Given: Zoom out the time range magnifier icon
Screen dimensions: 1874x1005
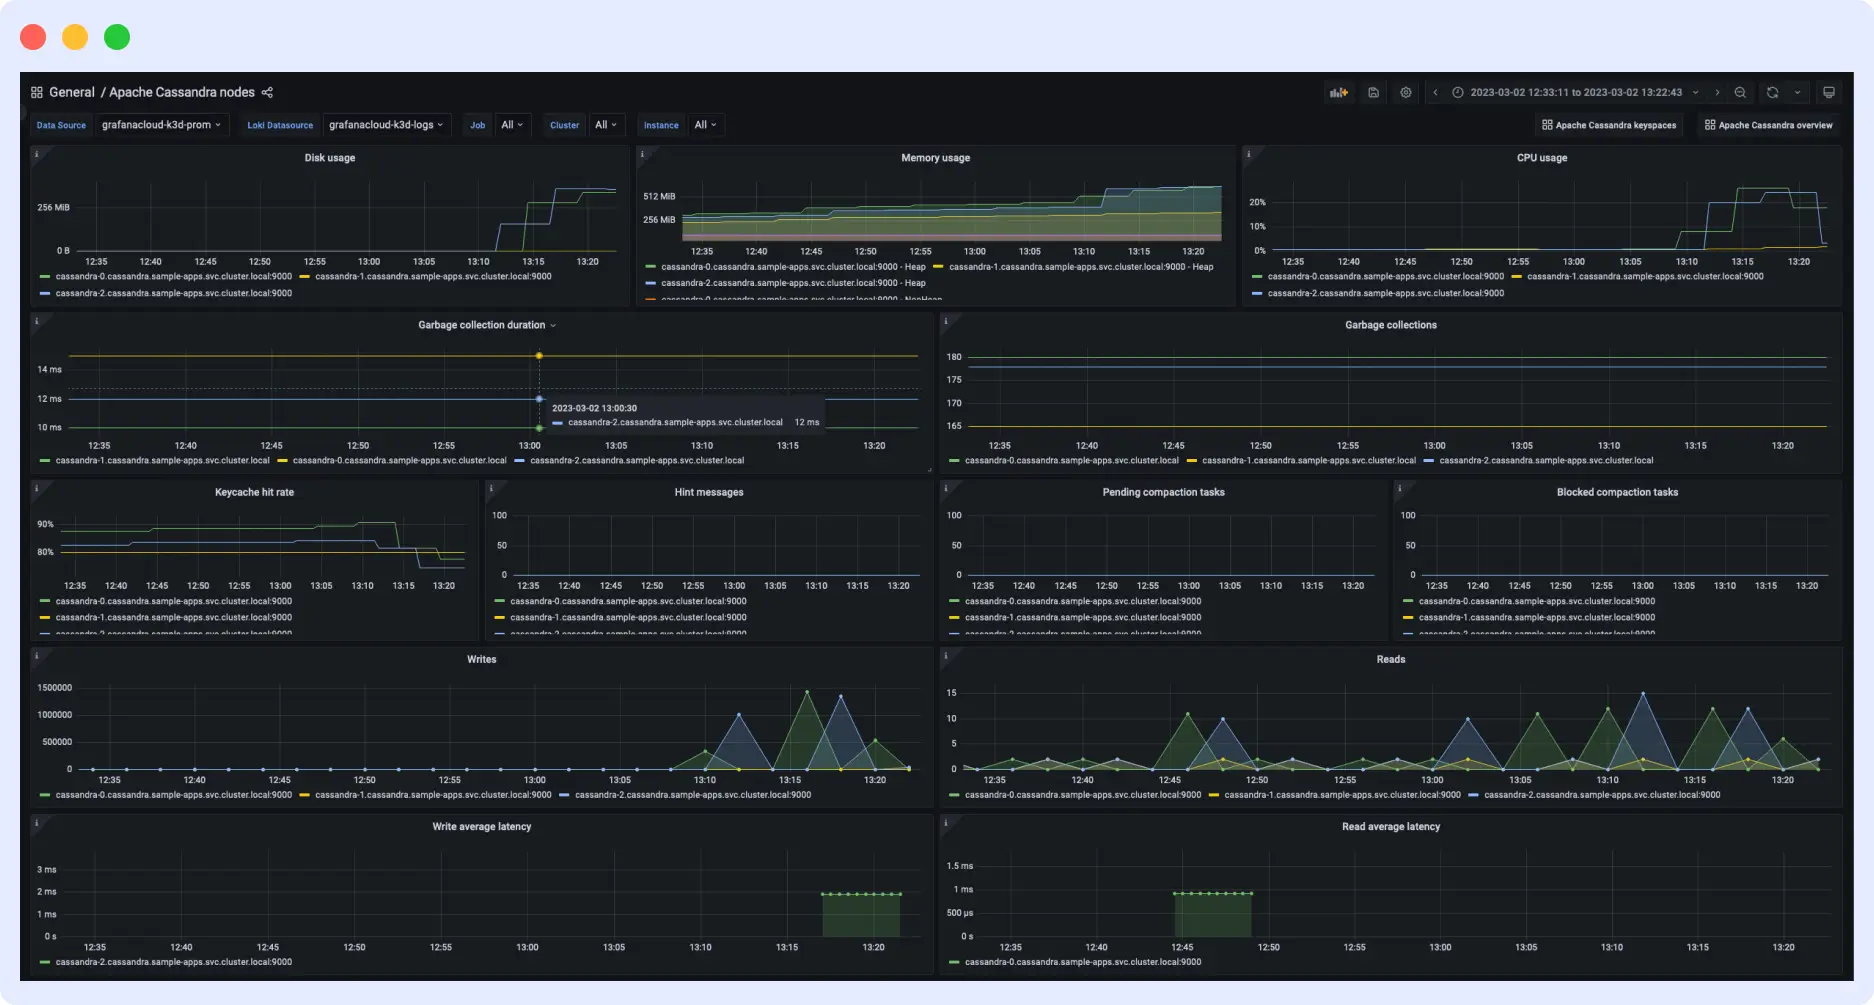Looking at the screenshot, I should (x=1740, y=92).
